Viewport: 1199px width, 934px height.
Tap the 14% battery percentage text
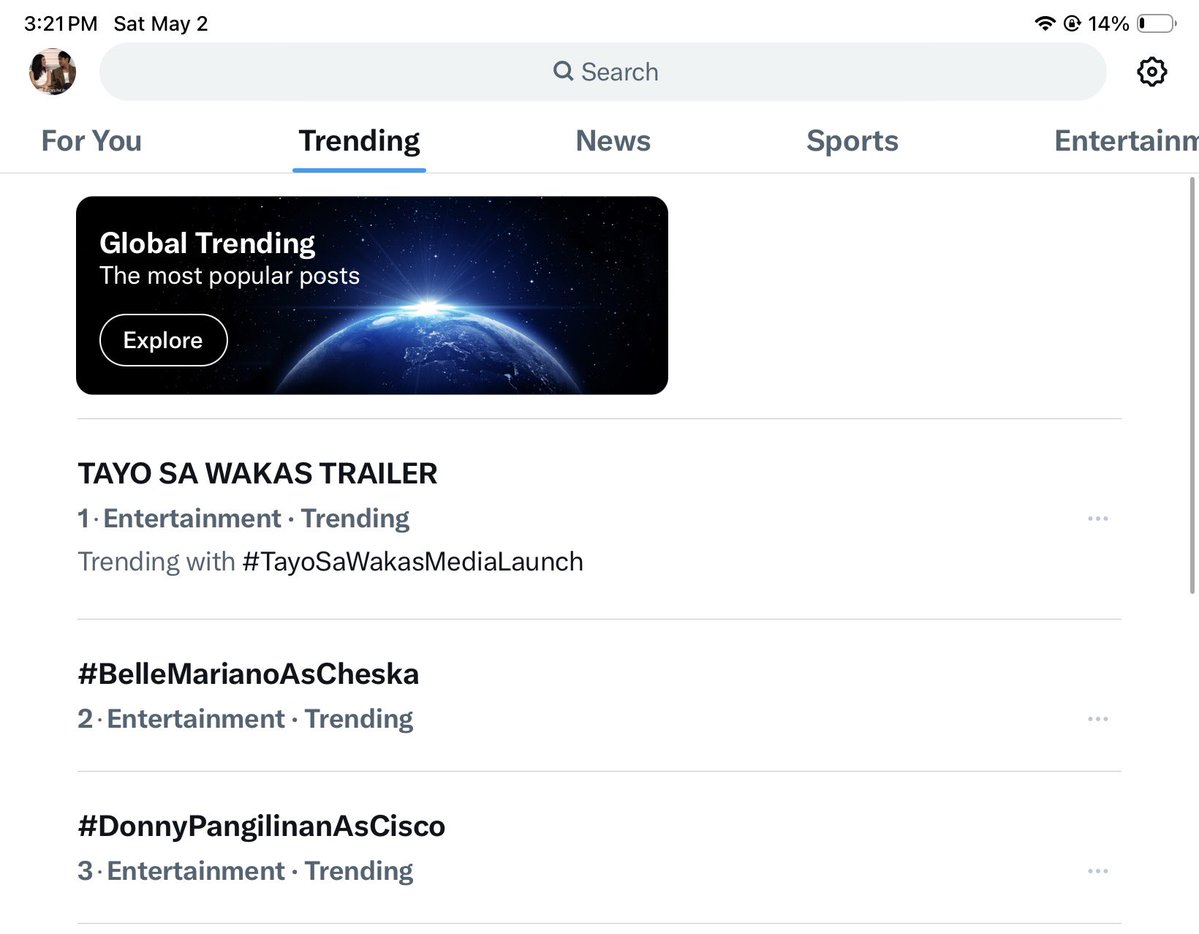point(1109,24)
